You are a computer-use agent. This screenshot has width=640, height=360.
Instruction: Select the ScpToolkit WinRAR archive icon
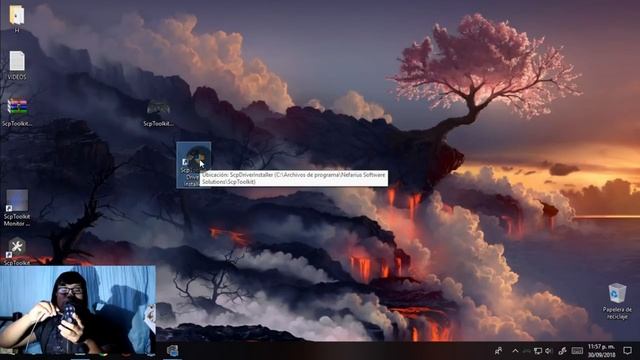17,112
